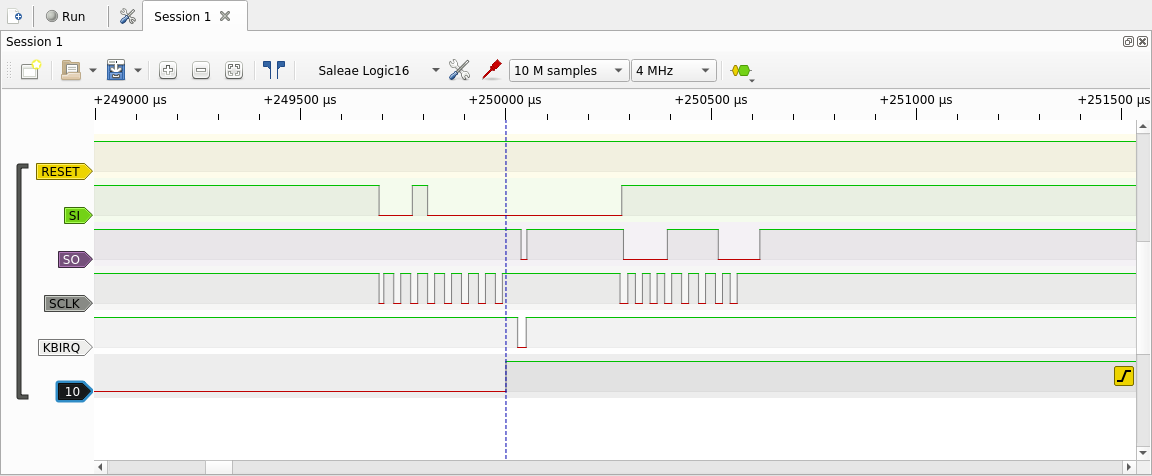1152x476 pixels.
Task: Click the yellow RESET channel label
Action: pyautogui.click(x=61, y=172)
